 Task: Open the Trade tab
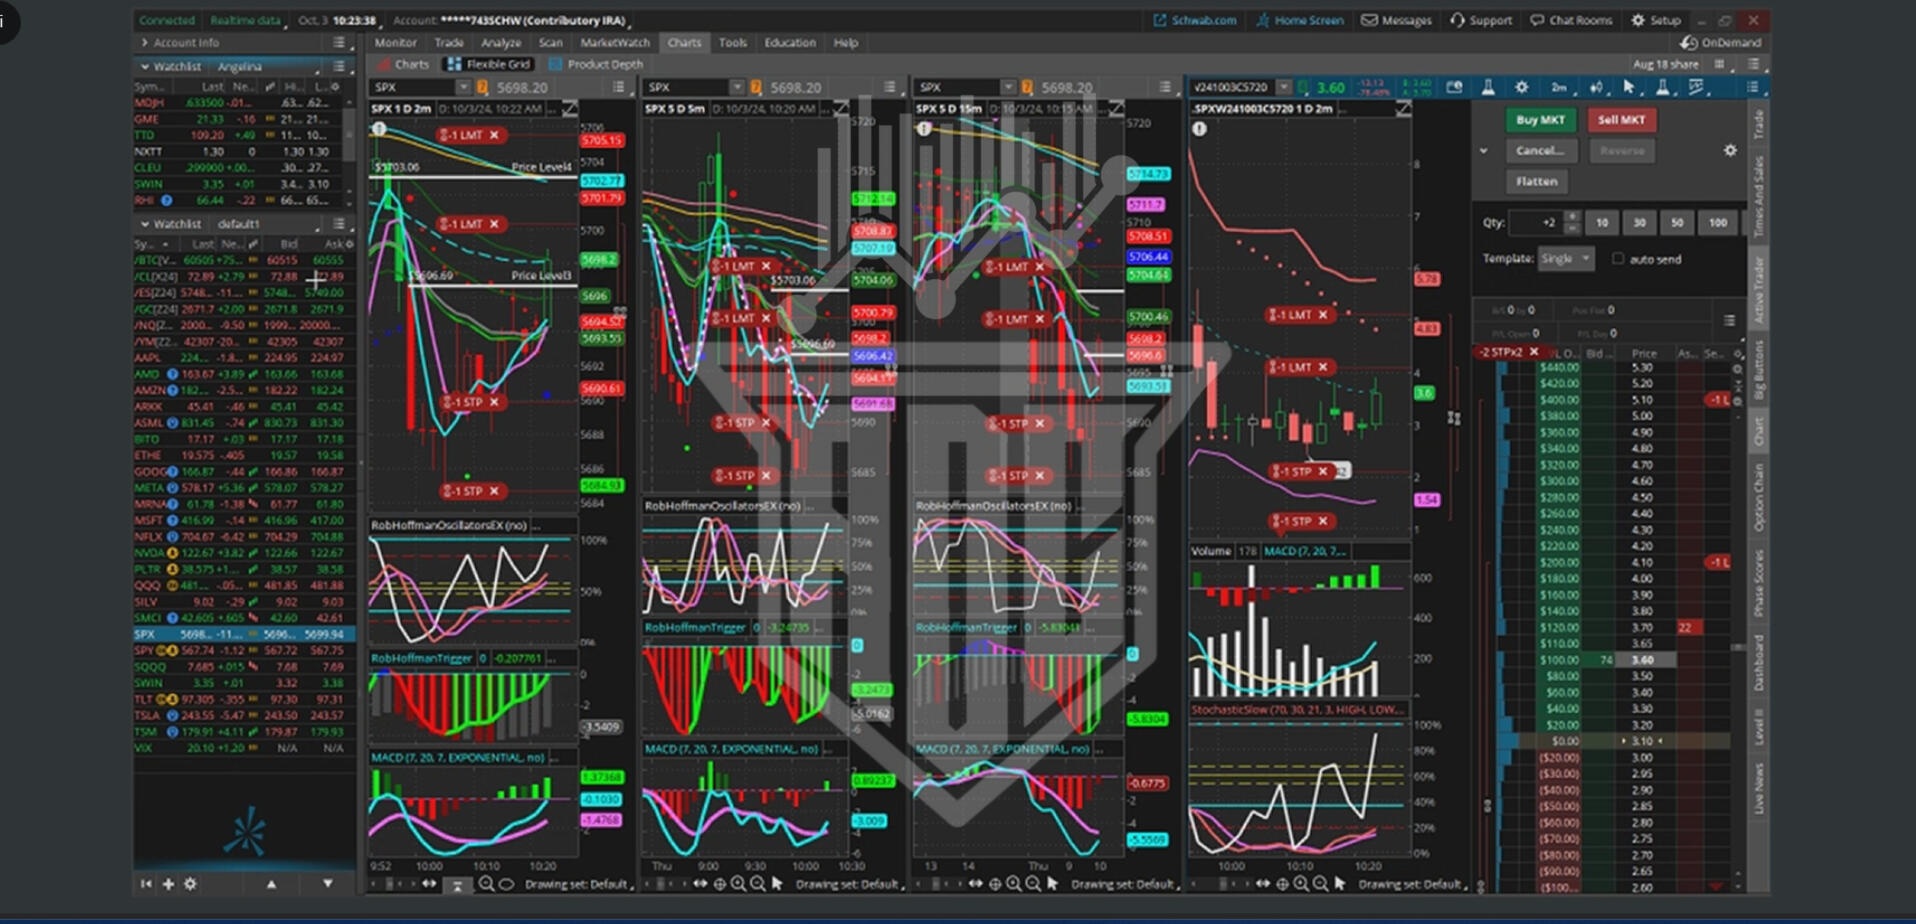pyautogui.click(x=449, y=42)
